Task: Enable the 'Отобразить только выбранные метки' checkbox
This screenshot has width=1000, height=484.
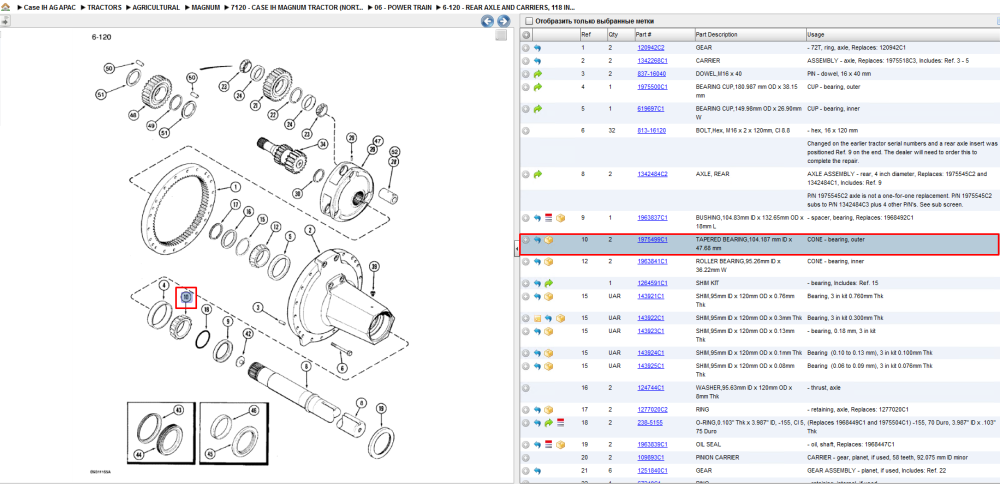Action: (x=529, y=21)
